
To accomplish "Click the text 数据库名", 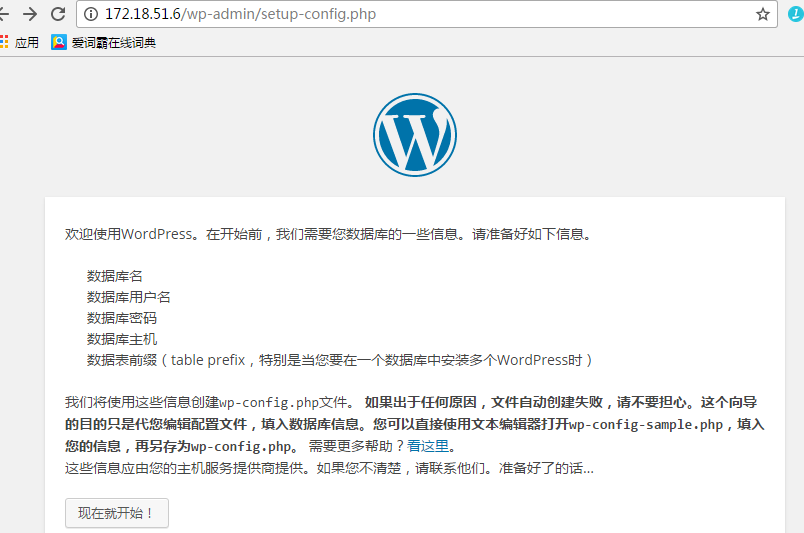I will point(114,276).
